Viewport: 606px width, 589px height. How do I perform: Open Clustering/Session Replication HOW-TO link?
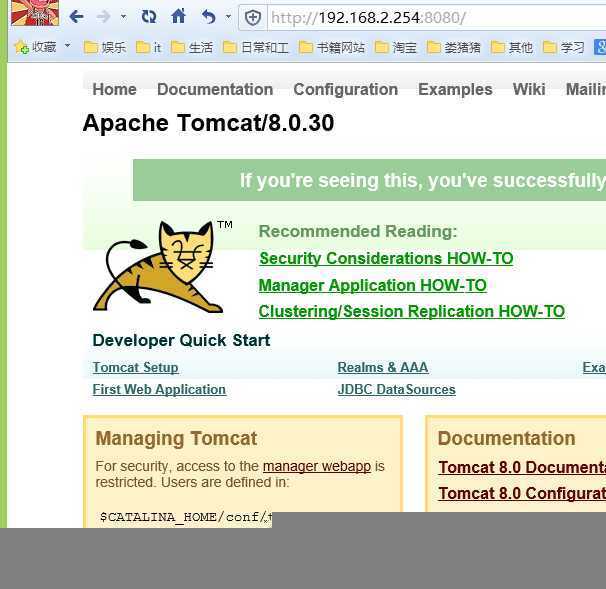[412, 312]
